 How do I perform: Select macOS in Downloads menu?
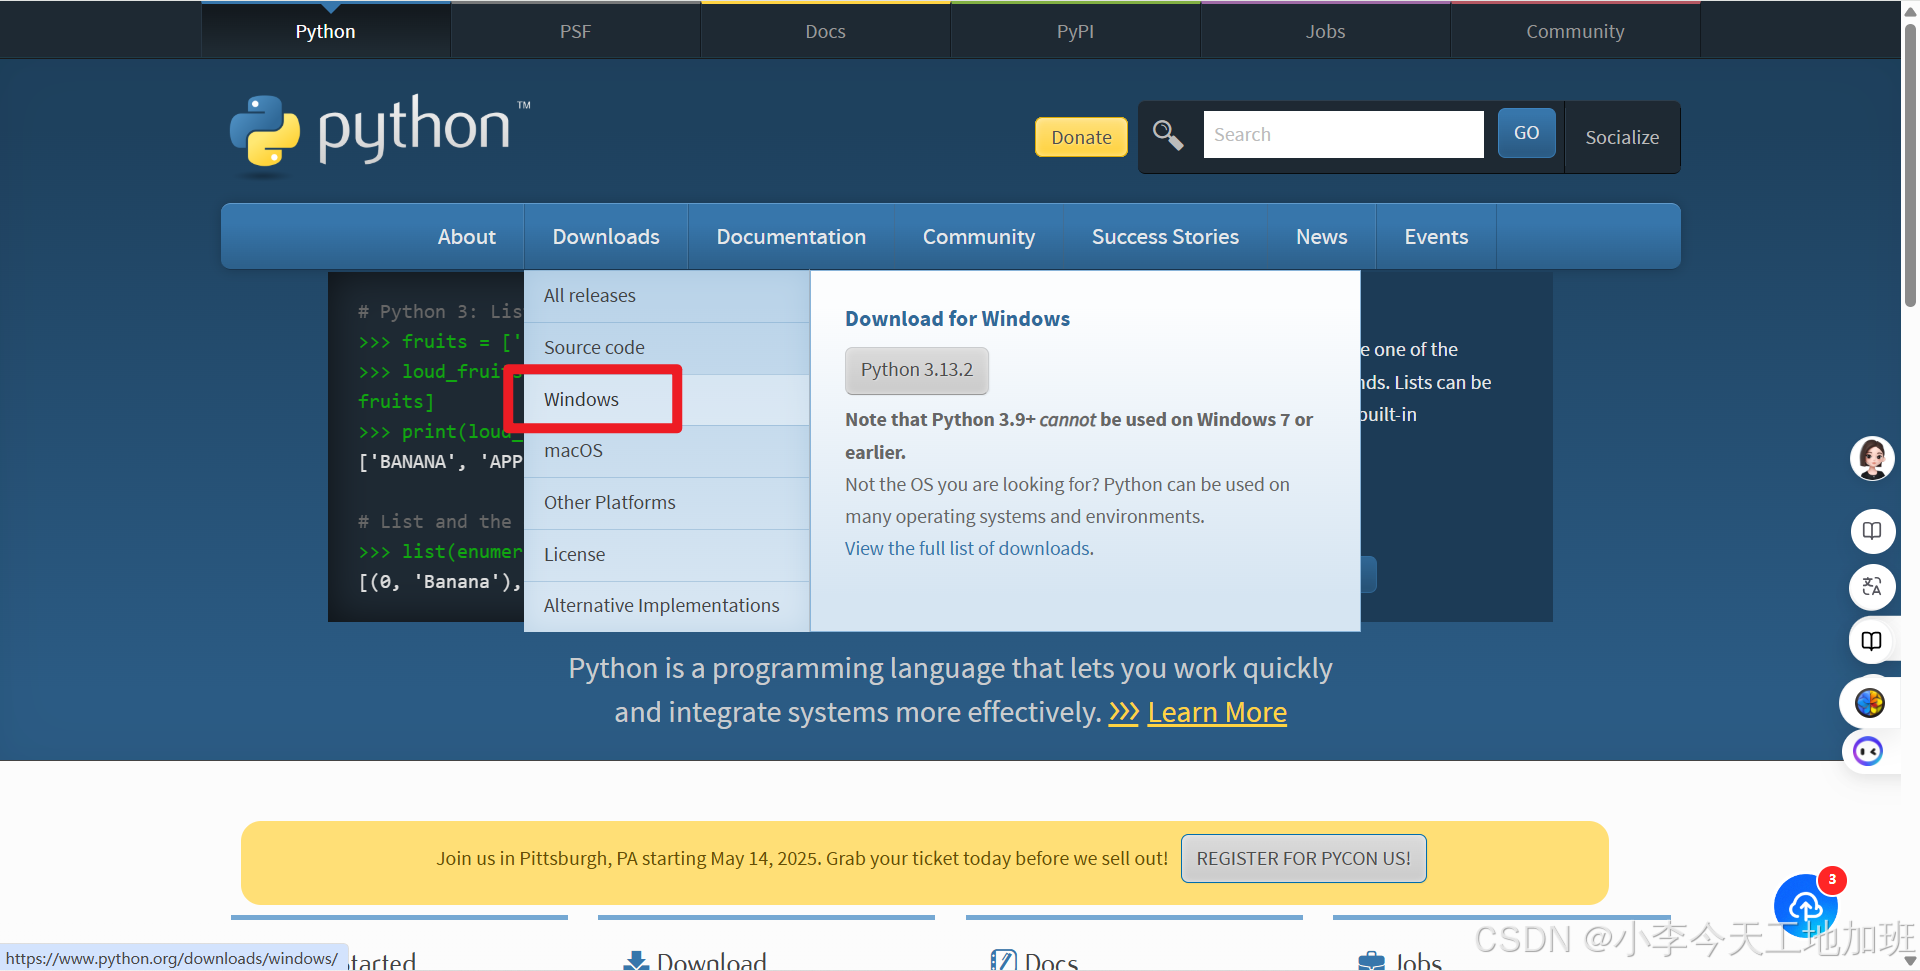[667, 451]
